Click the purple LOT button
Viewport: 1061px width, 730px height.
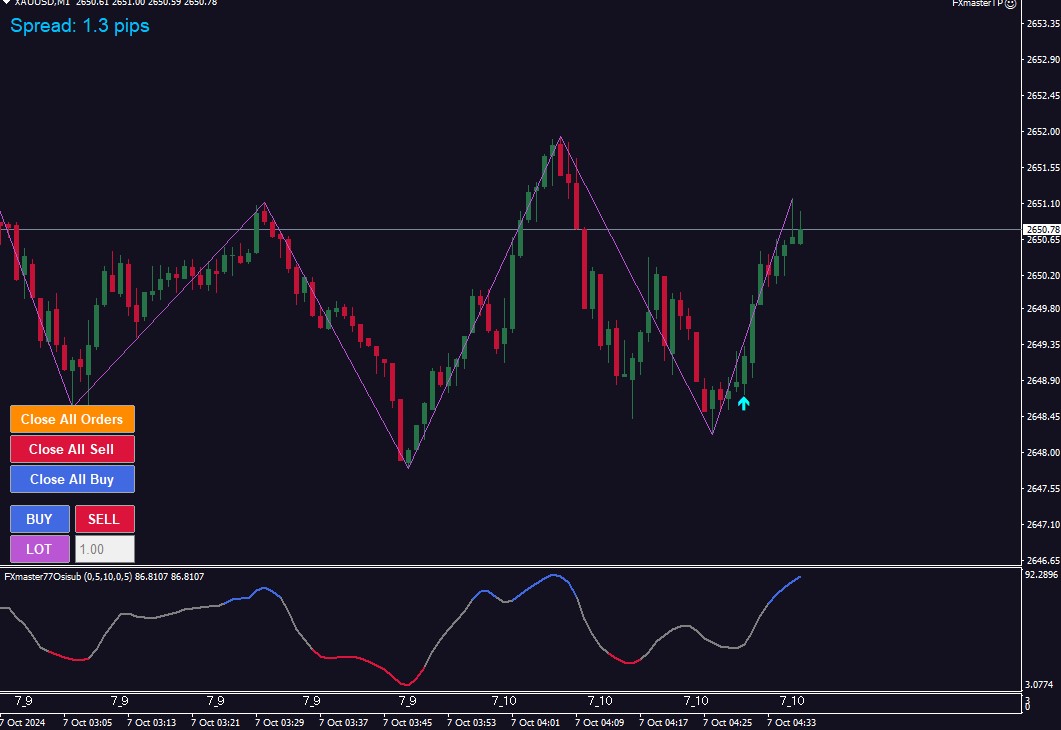point(40,549)
